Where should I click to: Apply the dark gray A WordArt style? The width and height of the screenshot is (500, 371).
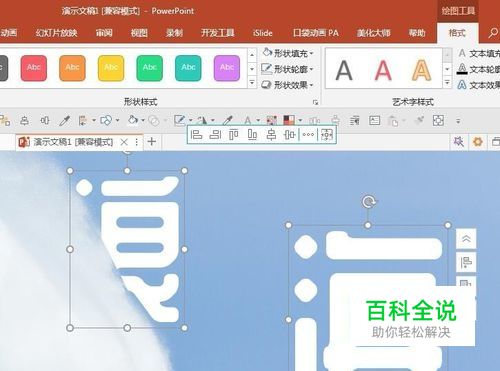click(x=344, y=70)
